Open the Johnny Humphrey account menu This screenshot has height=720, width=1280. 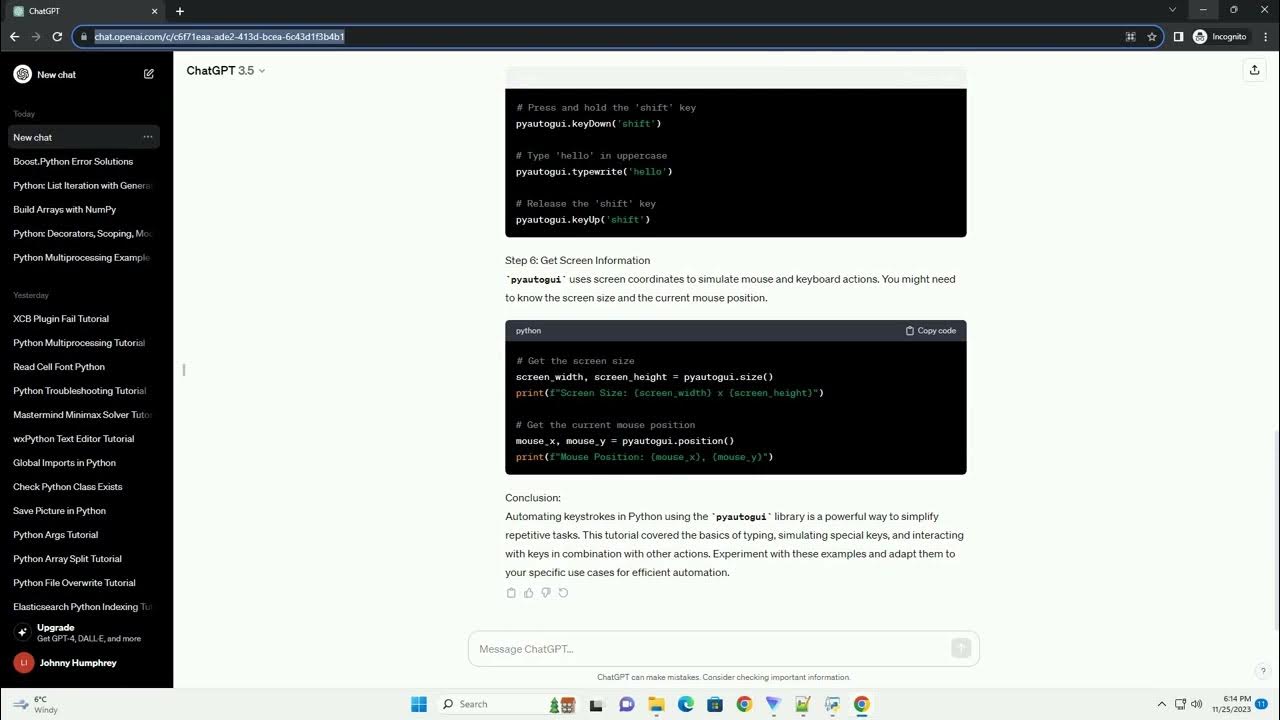[83, 662]
